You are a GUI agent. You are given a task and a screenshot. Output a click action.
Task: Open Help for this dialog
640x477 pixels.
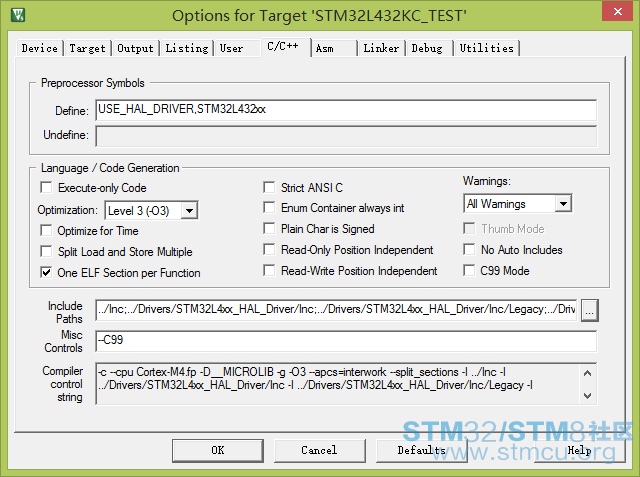580,450
